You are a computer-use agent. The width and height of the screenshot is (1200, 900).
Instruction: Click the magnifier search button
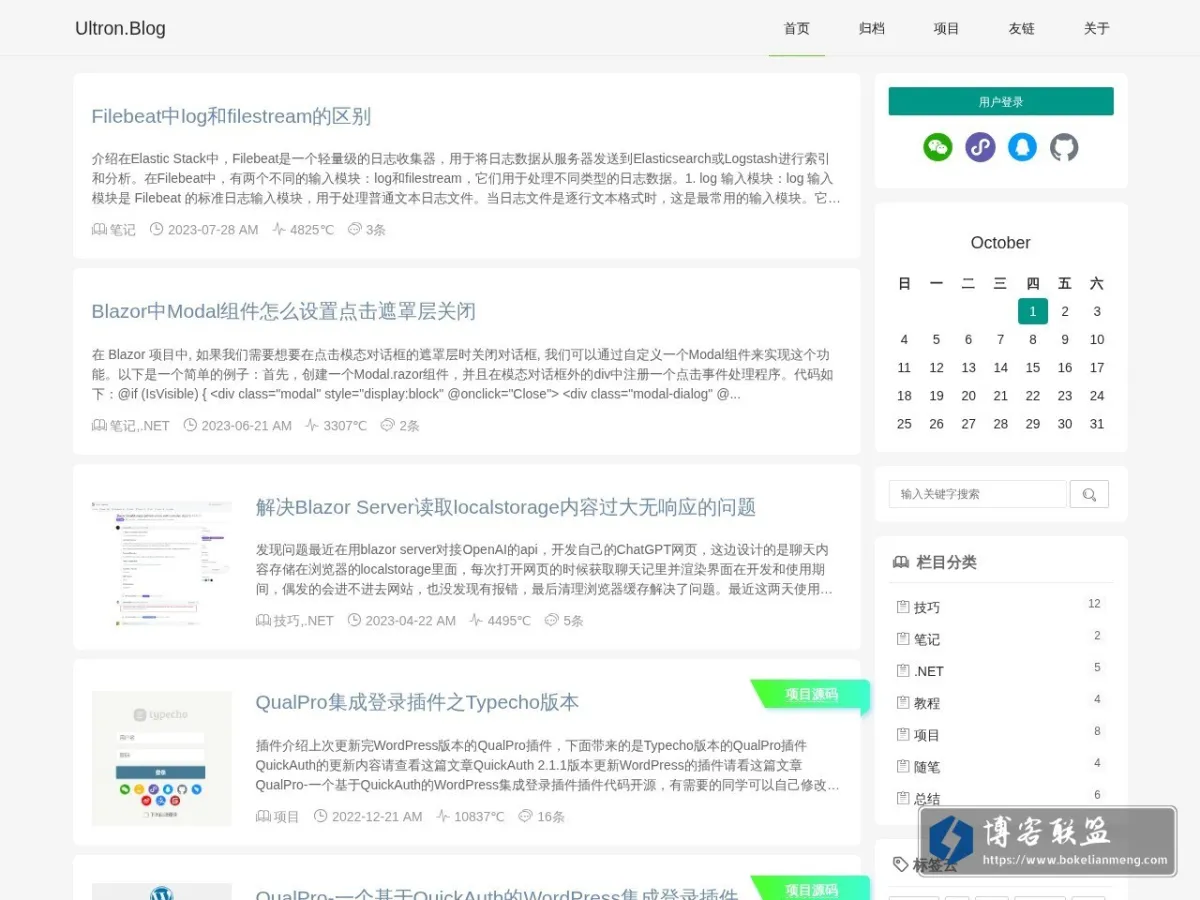(1089, 494)
